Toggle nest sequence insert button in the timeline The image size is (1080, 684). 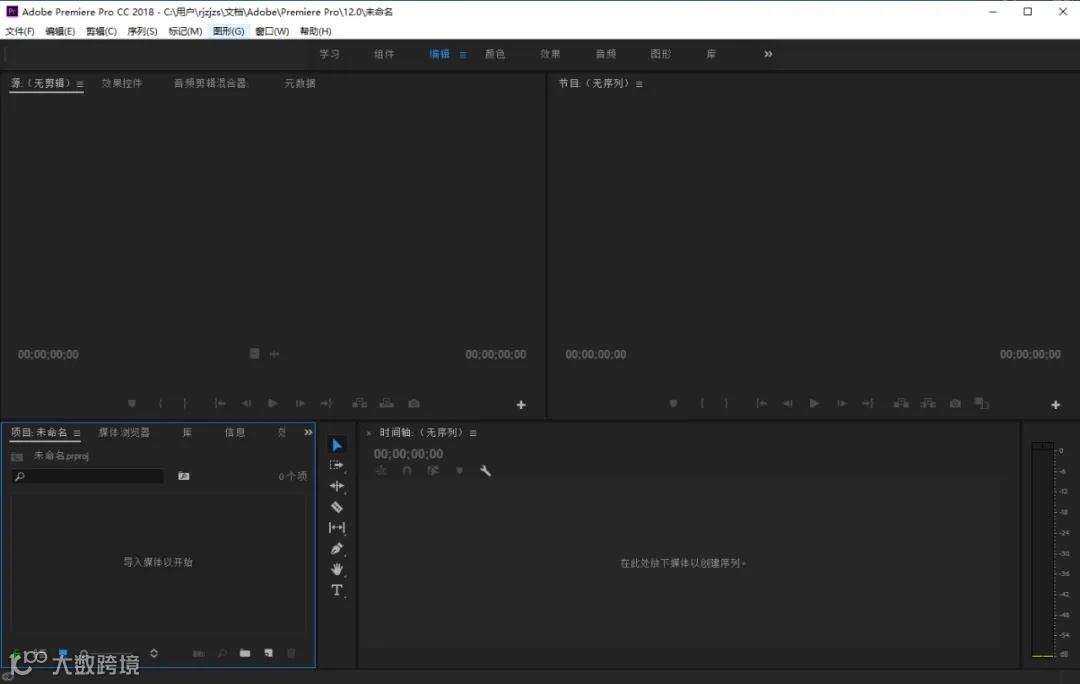[x=381, y=471]
